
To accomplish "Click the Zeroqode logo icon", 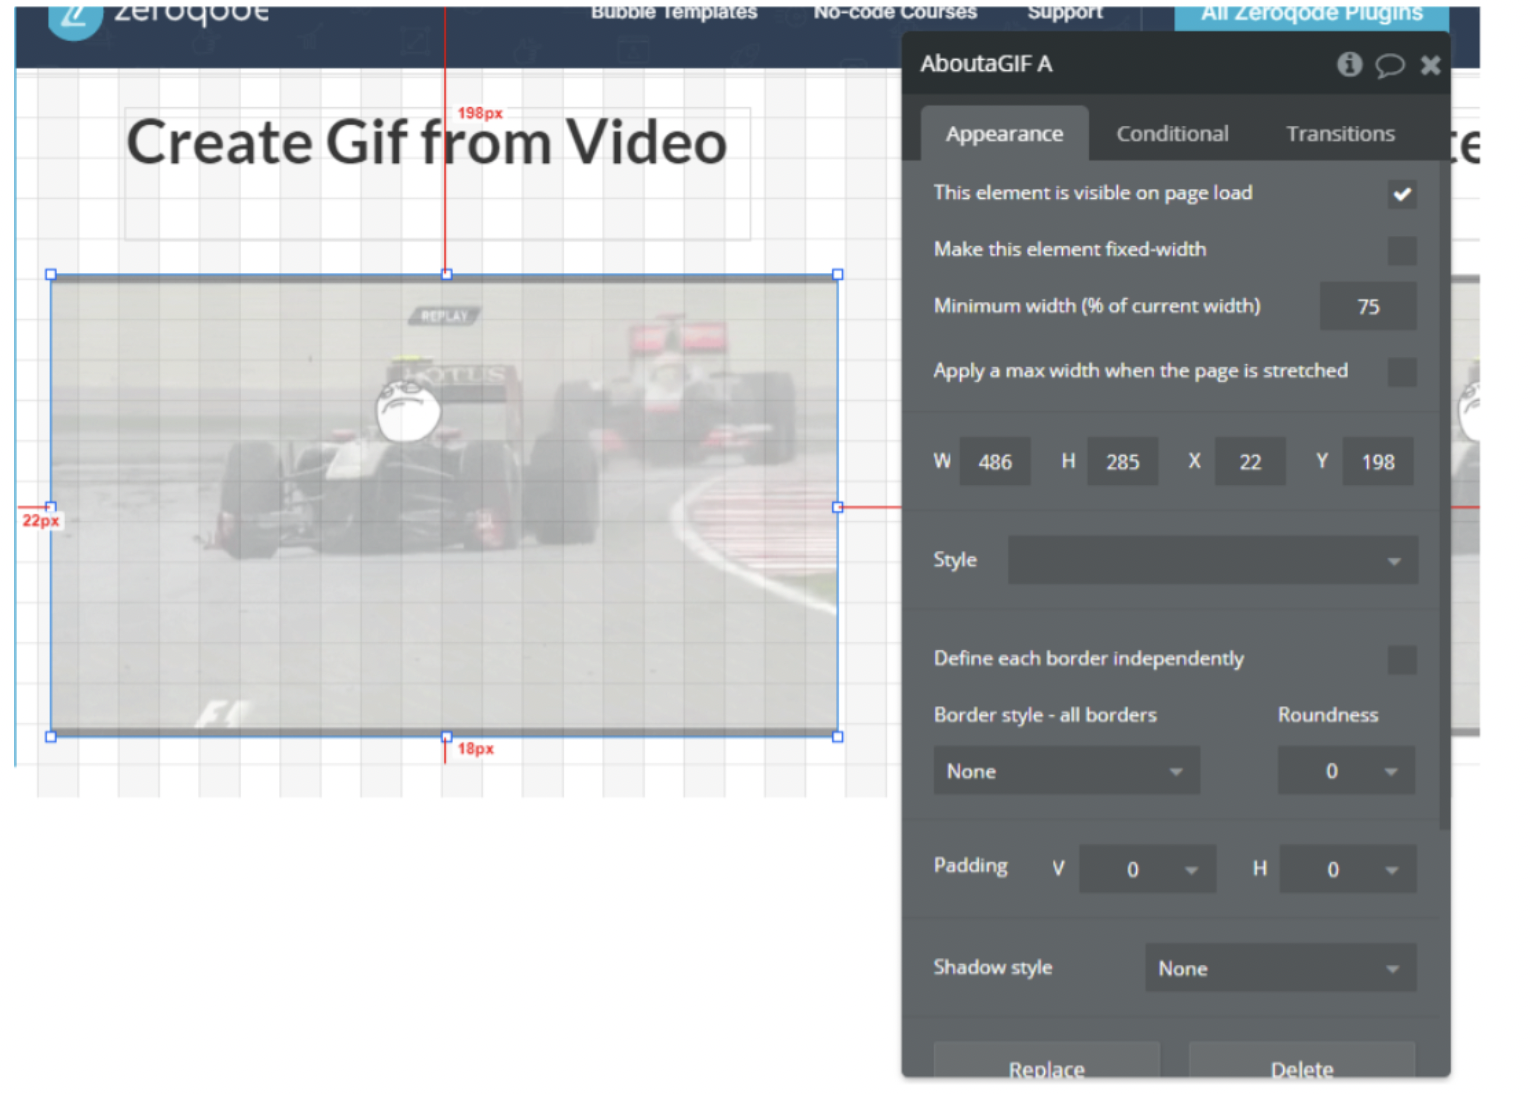I will point(75,18).
